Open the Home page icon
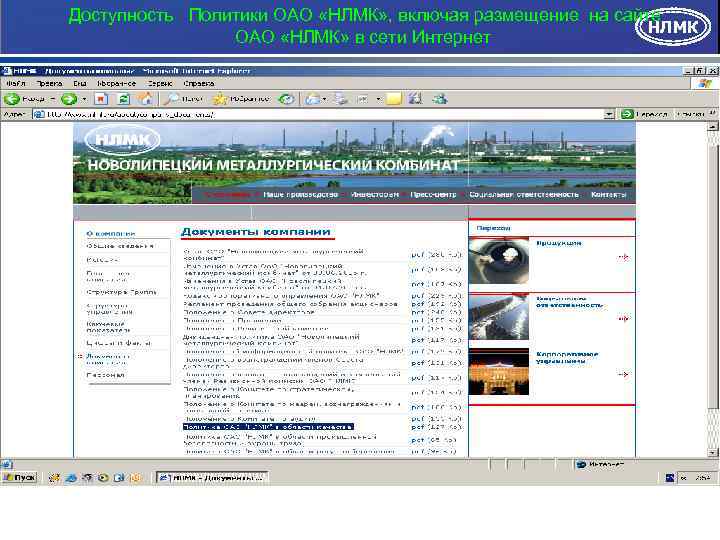720x540 pixels. tap(146, 99)
